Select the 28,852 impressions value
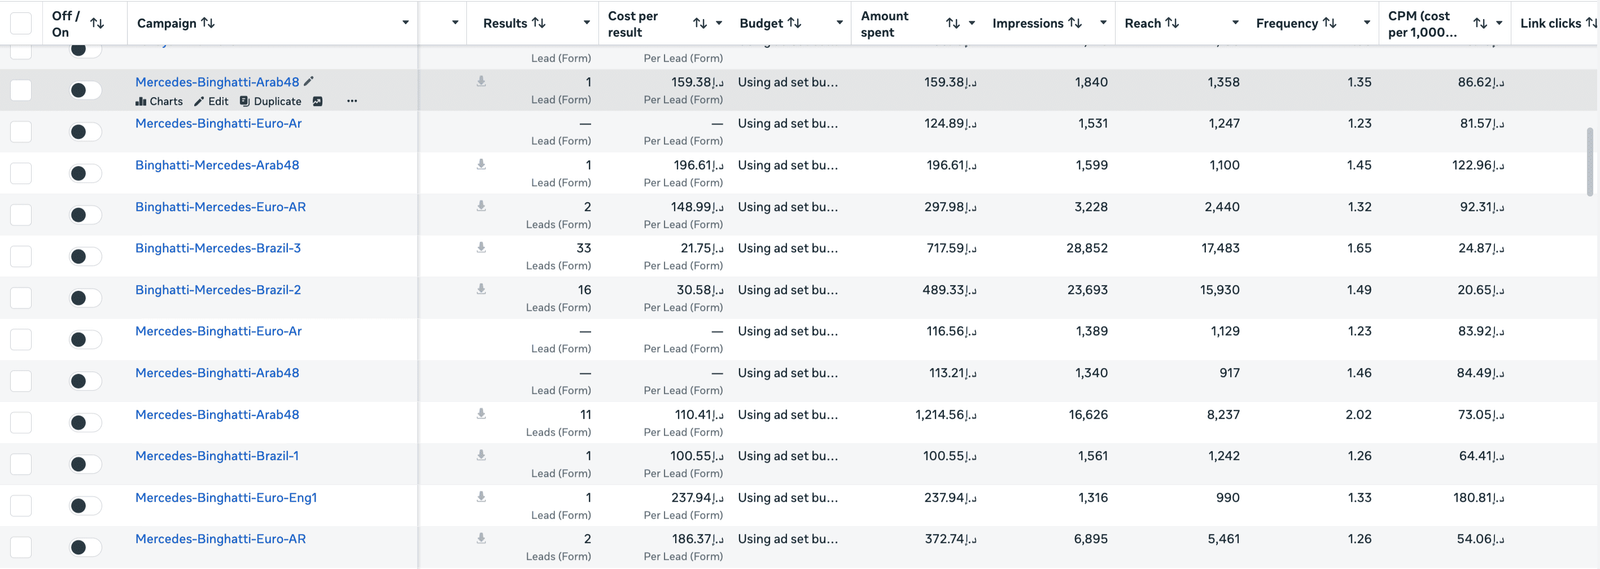This screenshot has height=569, width=1600. pyautogui.click(x=1087, y=248)
